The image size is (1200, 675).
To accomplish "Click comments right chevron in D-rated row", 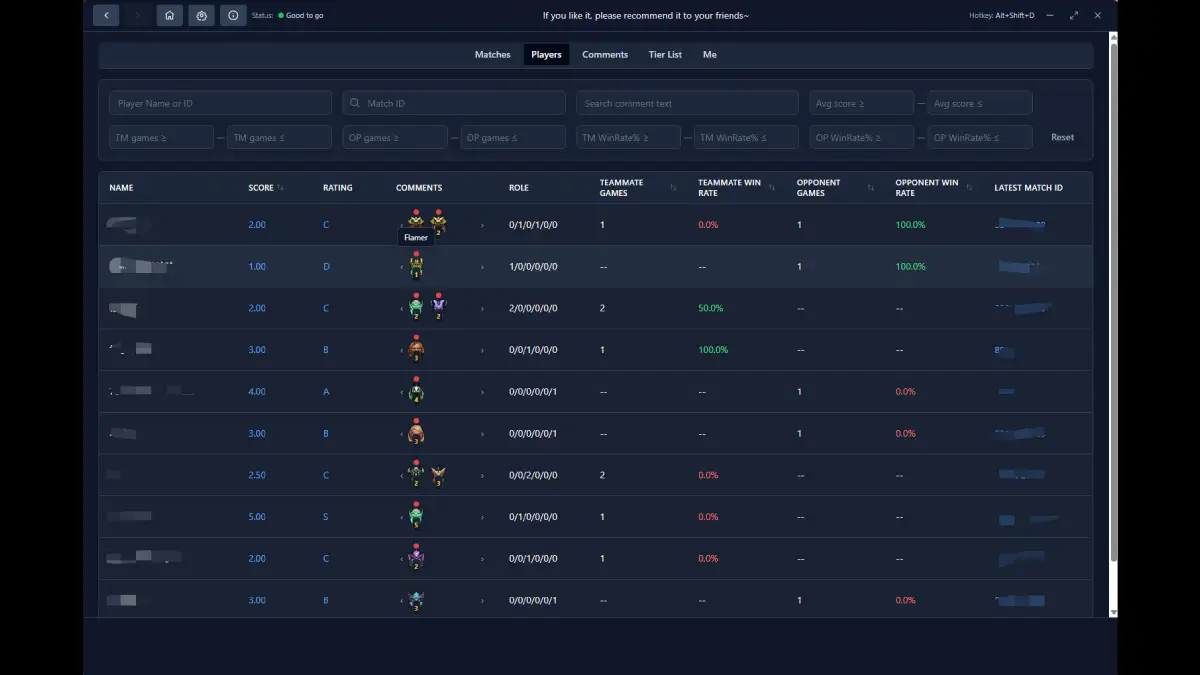I will click(482, 267).
